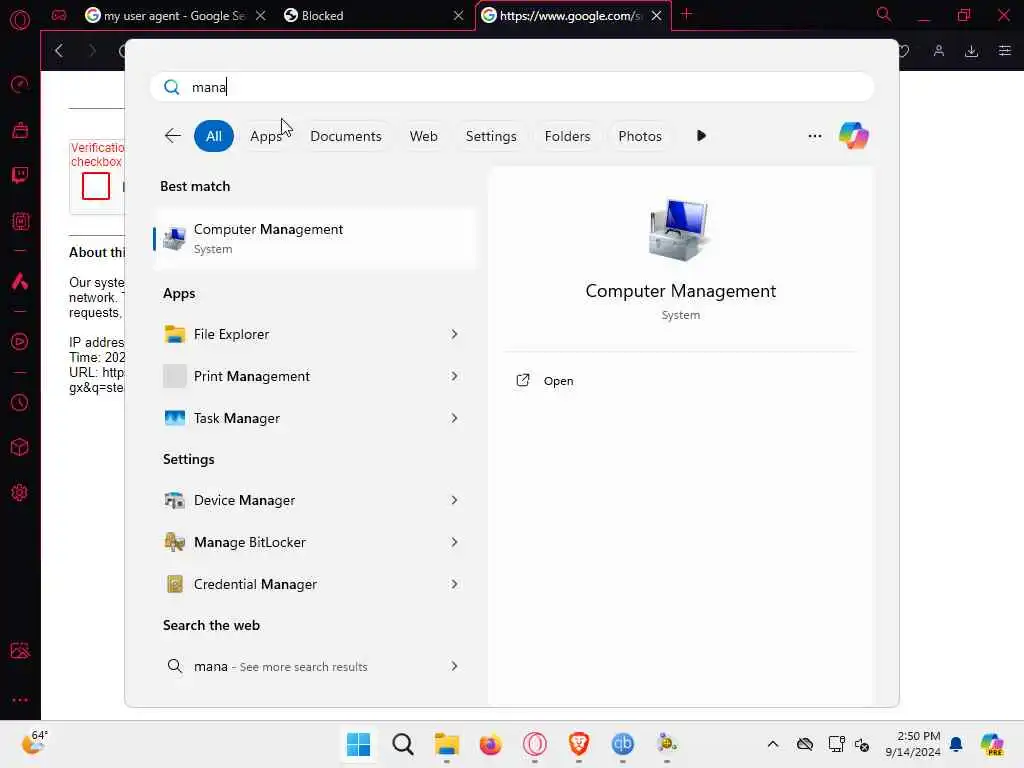Close the 'my user agent' browser tab
This screenshot has width=1024, height=768.
tap(261, 16)
